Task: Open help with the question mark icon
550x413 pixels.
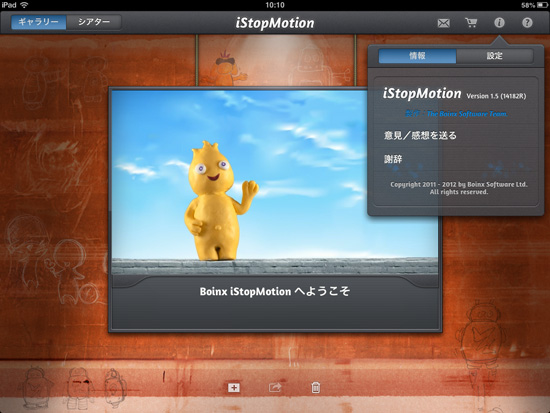Action: 527,23
